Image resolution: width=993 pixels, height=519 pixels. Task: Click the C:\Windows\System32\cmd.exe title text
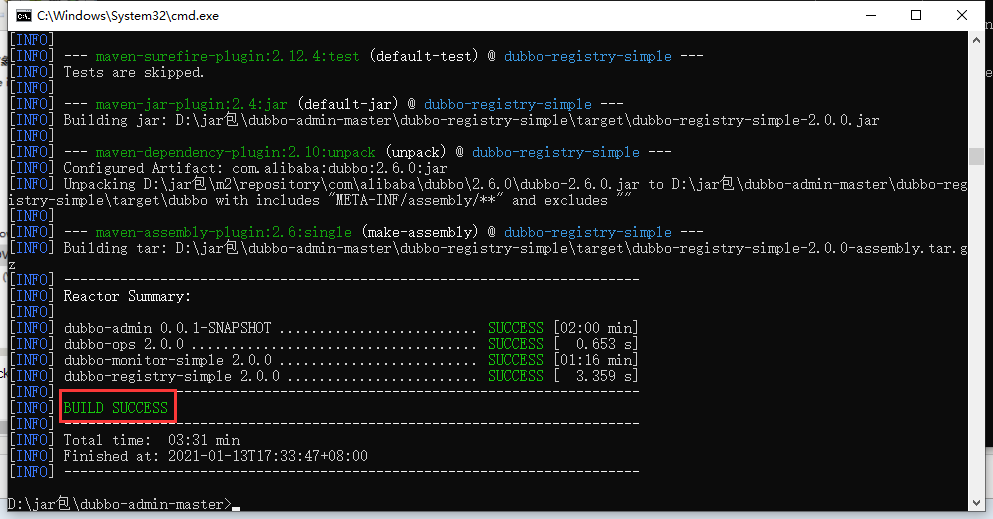(x=128, y=16)
